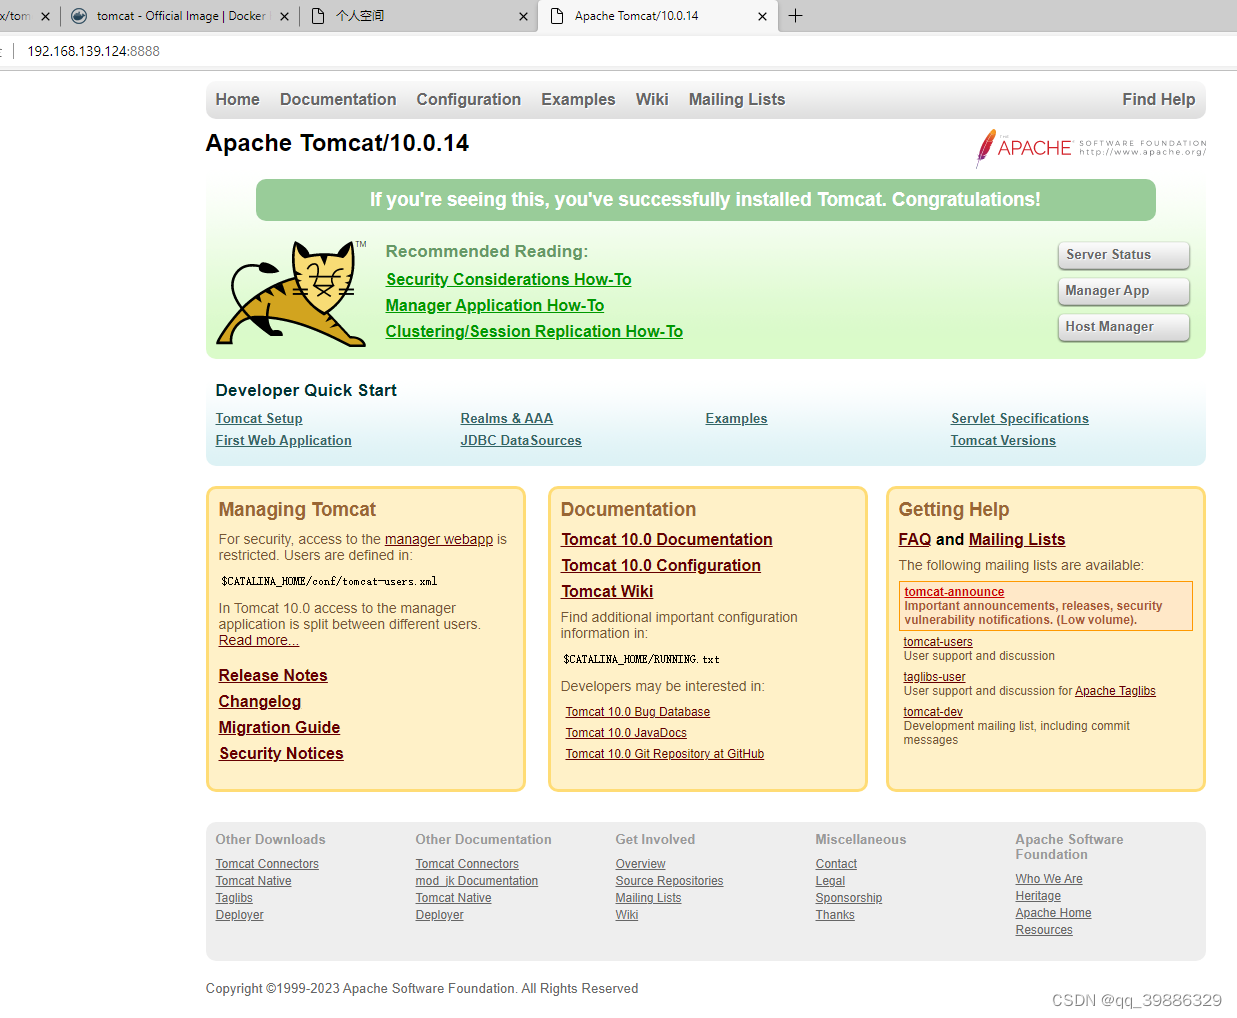Open mod_jk Documentation link
The image size is (1237, 1018).
point(477,881)
